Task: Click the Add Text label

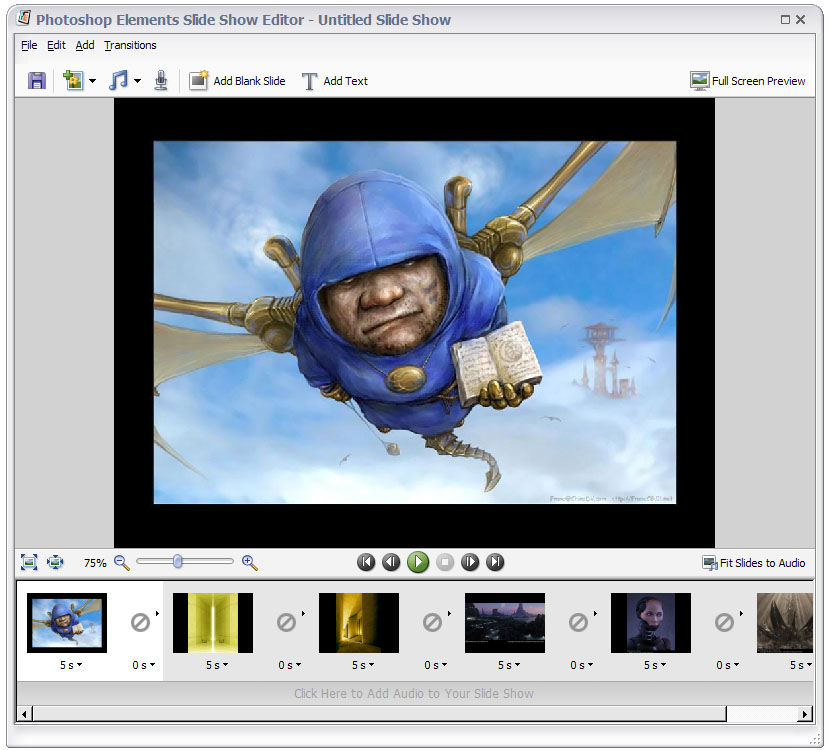Action: point(345,81)
